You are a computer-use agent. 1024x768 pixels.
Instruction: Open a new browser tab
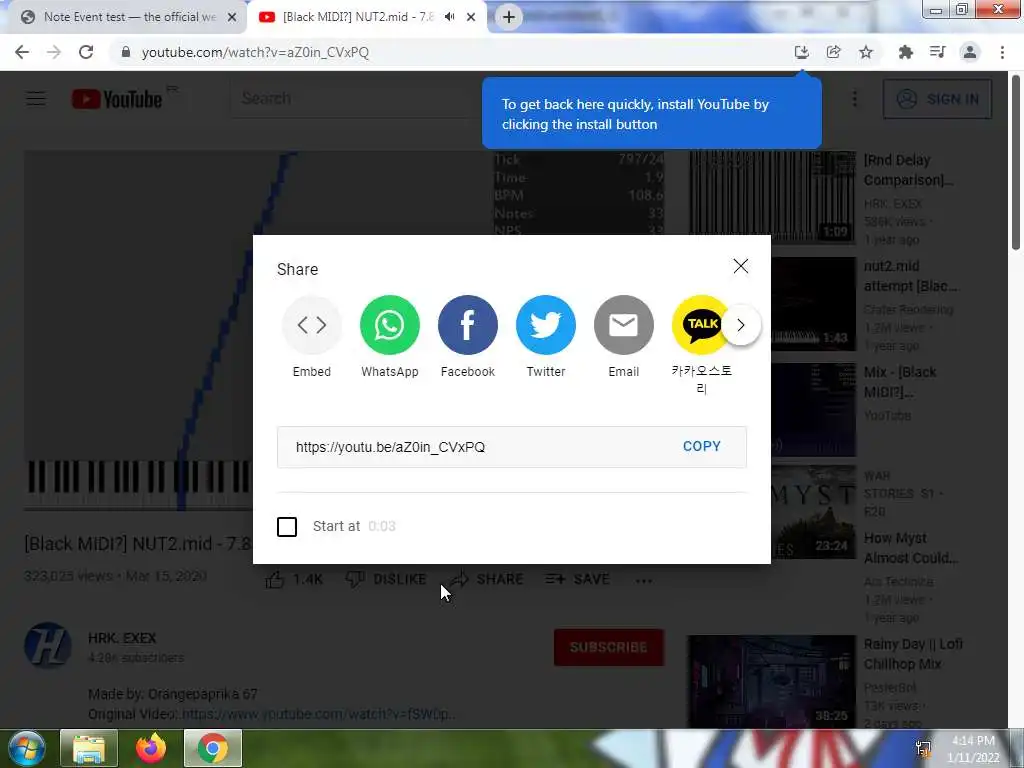click(509, 17)
